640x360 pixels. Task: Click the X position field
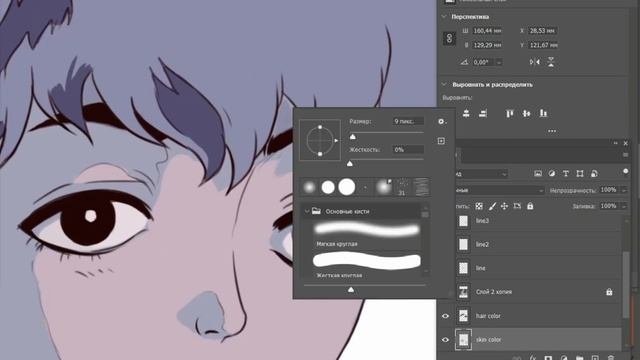pos(543,31)
